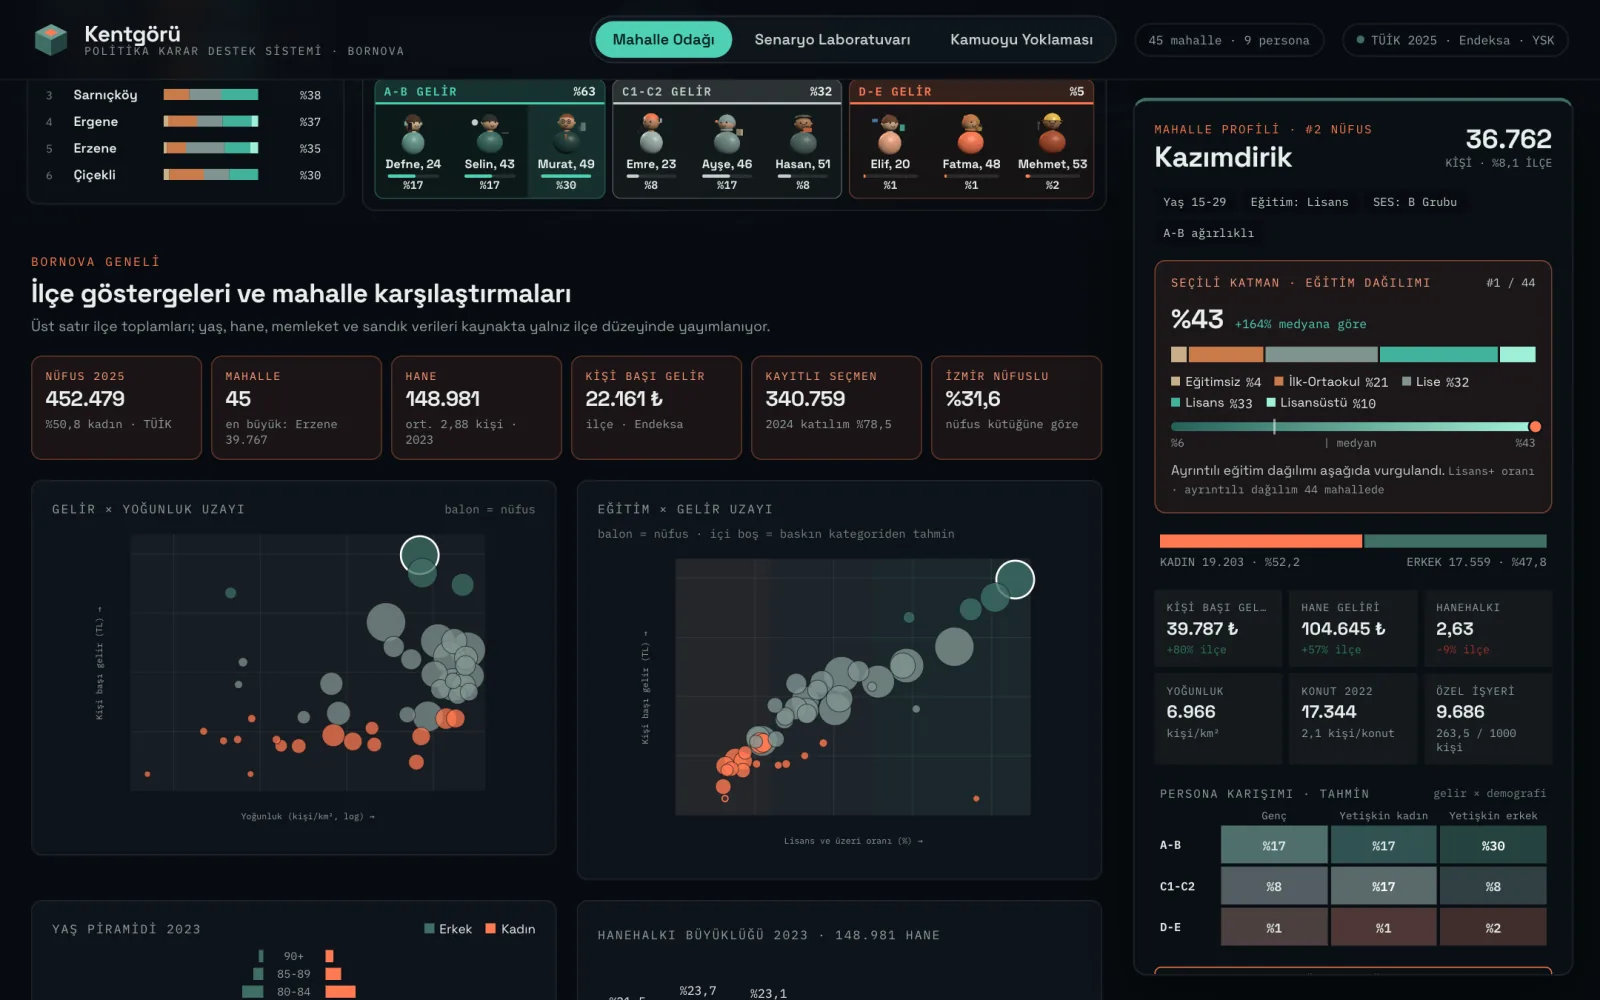Open the Senaryo Laboratuvarı tab
Screen dimensions: 1600x1000
[832, 40]
